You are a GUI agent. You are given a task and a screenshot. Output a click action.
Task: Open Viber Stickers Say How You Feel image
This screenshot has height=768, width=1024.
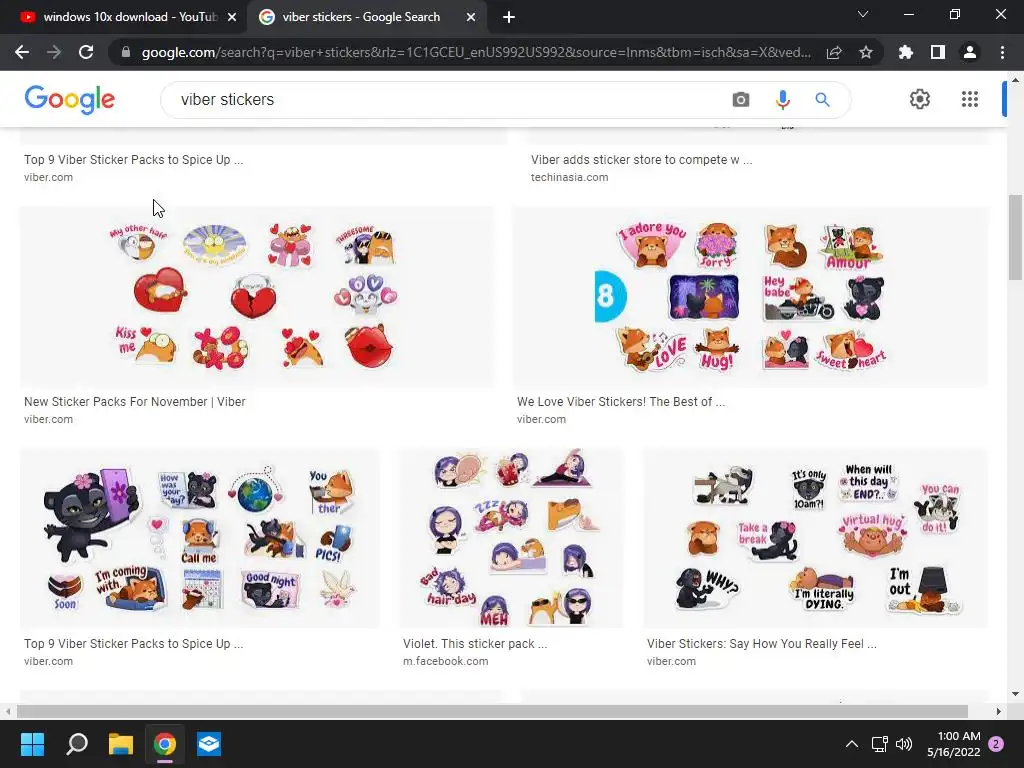tap(816, 538)
